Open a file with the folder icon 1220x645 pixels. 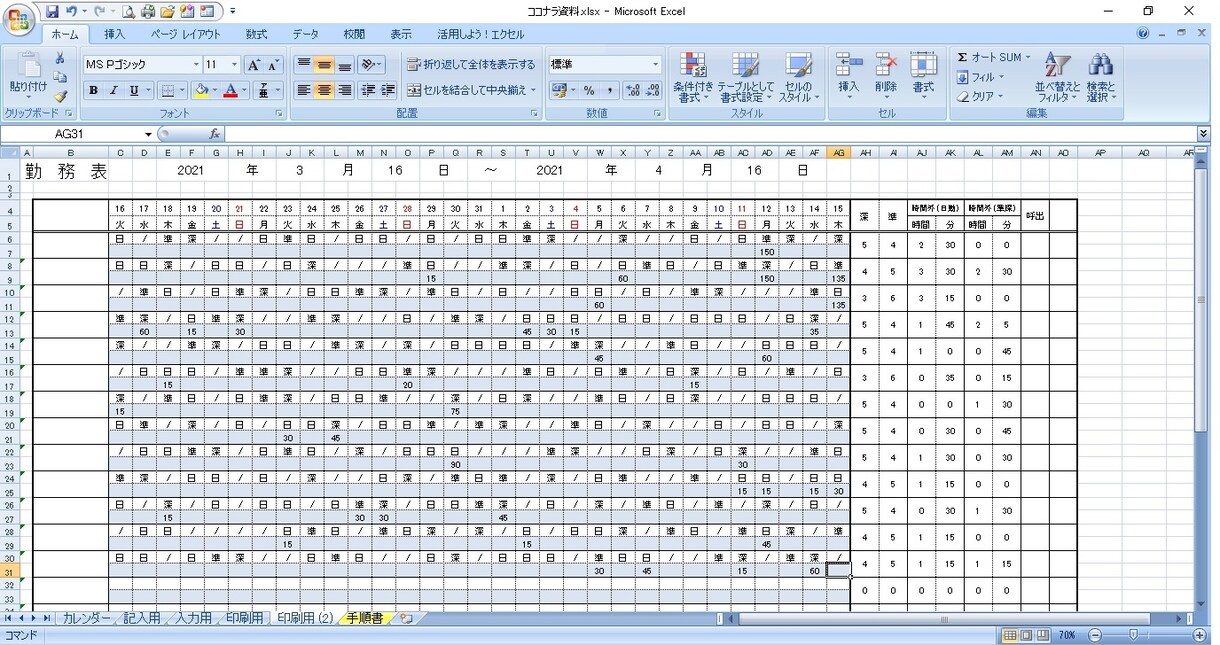167,12
